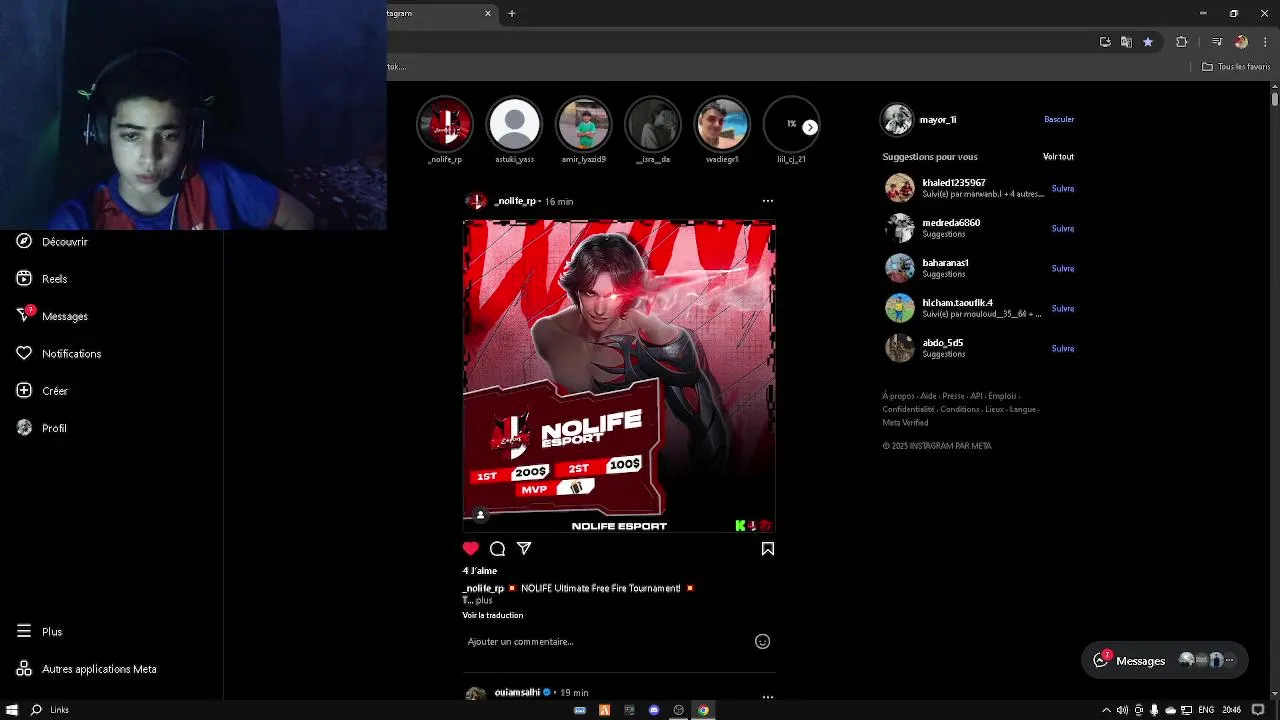Click Voir la traduction under the caption
The width and height of the screenshot is (1280, 720).
pos(492,615)
